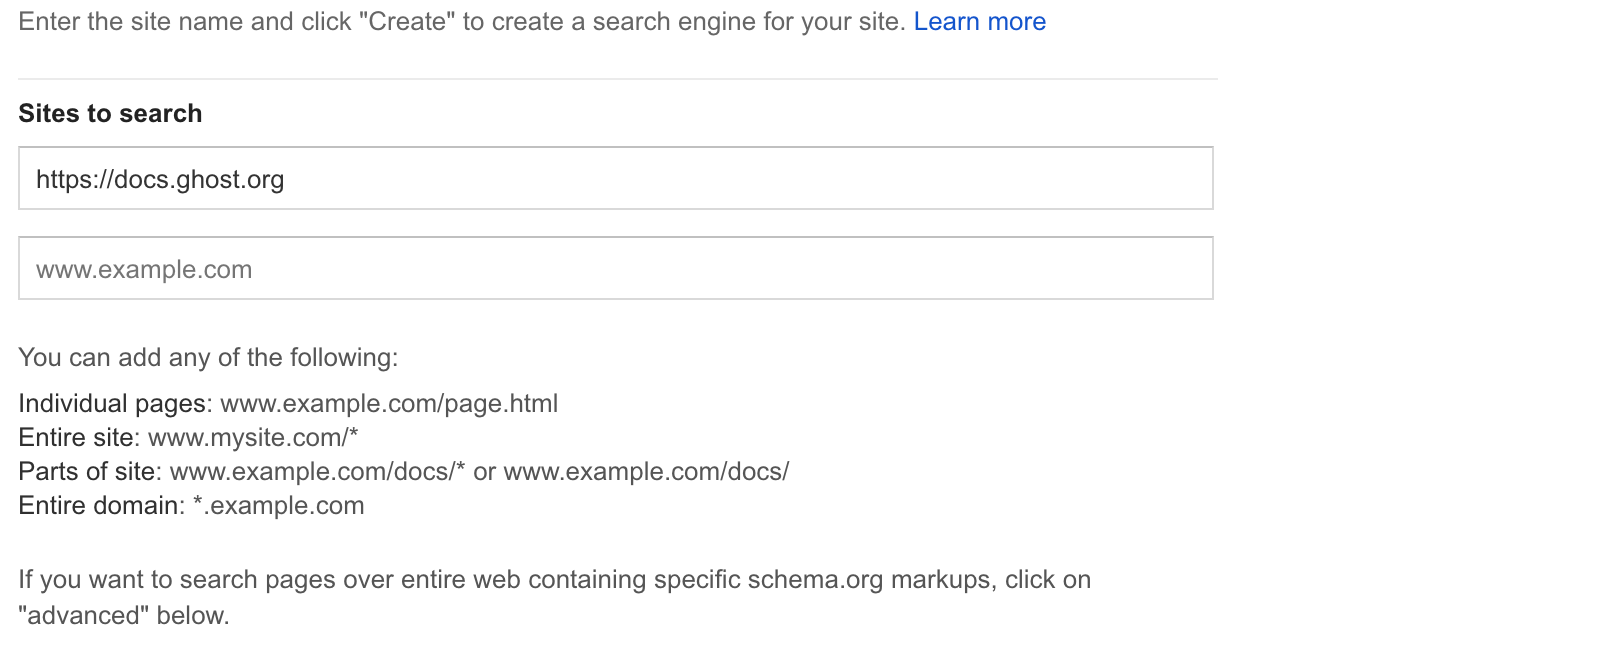Click the www.mysite.com/* example pattern
1616x658 pixels.
coord(253,438)
